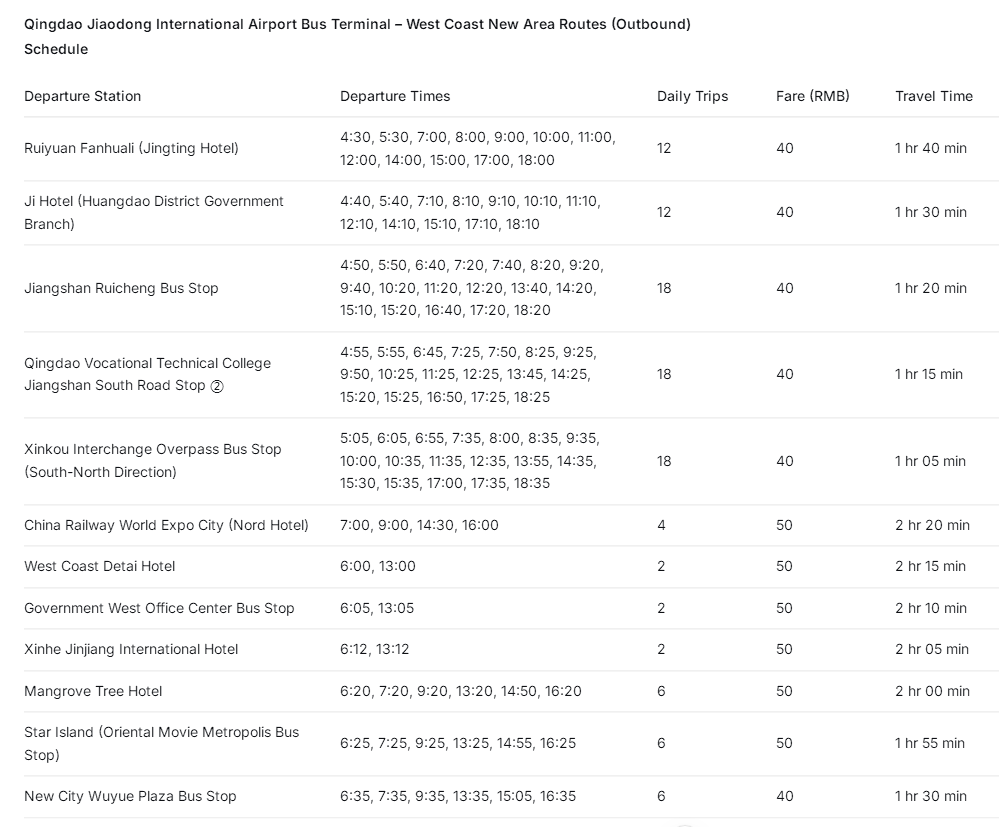Click the Fare (RMB) column header
This screenshot has width=1008, height=827.
(x=813, y=96)
